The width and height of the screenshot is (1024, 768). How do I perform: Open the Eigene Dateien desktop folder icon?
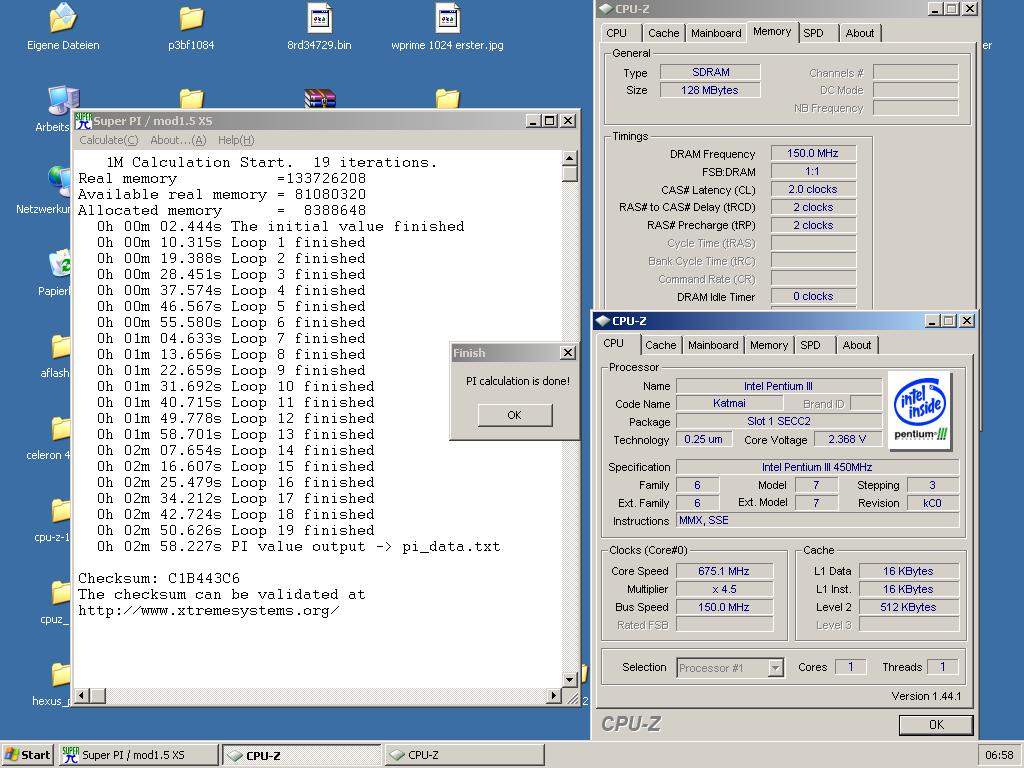(63, 18)
